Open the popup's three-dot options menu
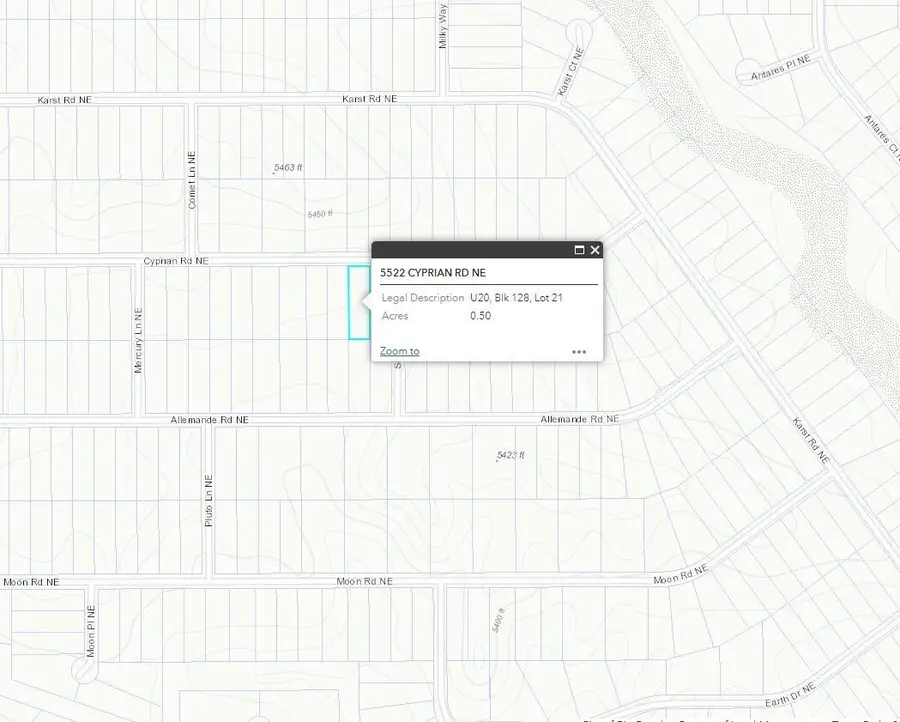The image size is (900, 722). click(579, 352)
